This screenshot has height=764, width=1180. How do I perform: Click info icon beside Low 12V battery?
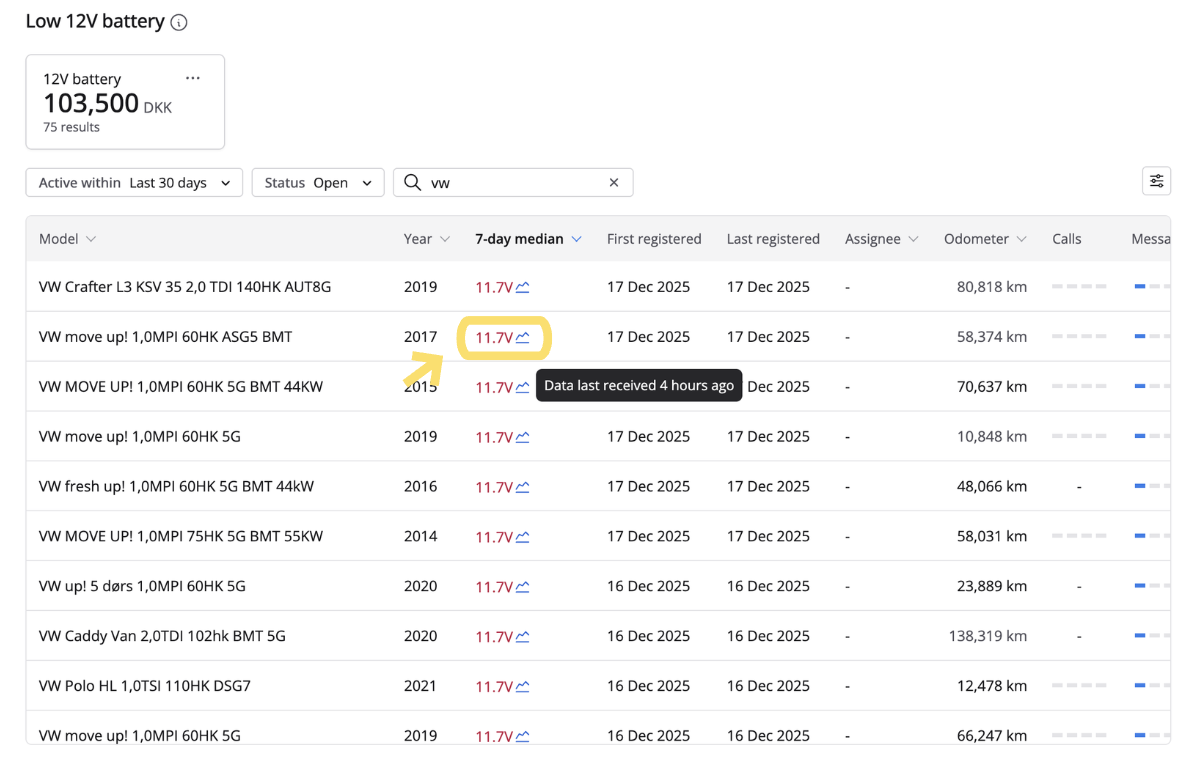click(179, 23)
